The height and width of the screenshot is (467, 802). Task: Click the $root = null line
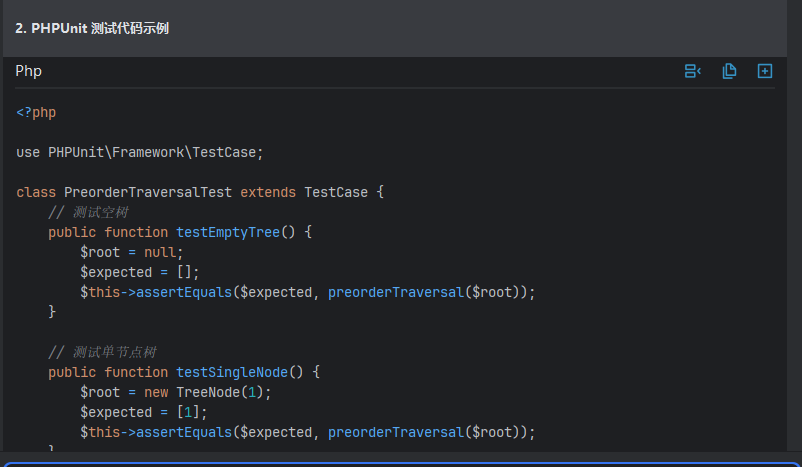pos(132,252)
